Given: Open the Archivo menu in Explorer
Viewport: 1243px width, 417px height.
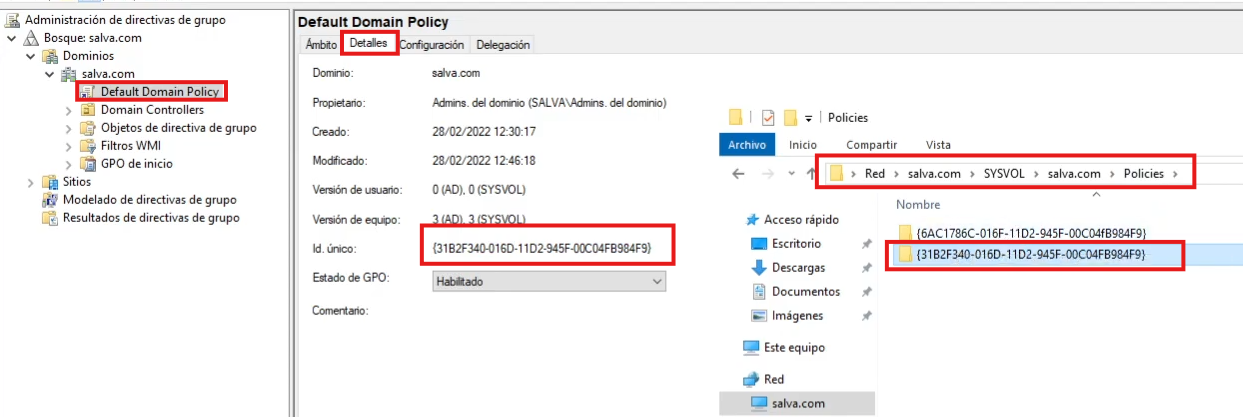Looking at the screenshot, I should [746, 145].
